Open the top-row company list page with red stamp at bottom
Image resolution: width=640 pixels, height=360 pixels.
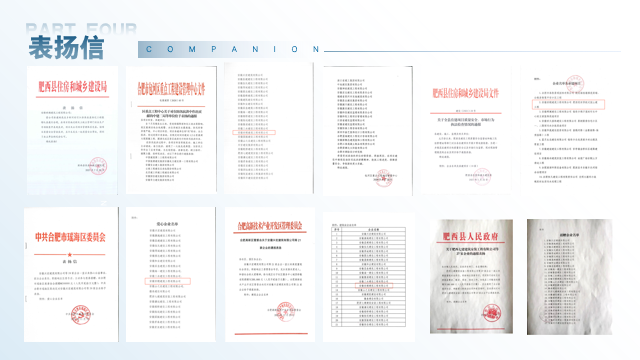[367, 131]
